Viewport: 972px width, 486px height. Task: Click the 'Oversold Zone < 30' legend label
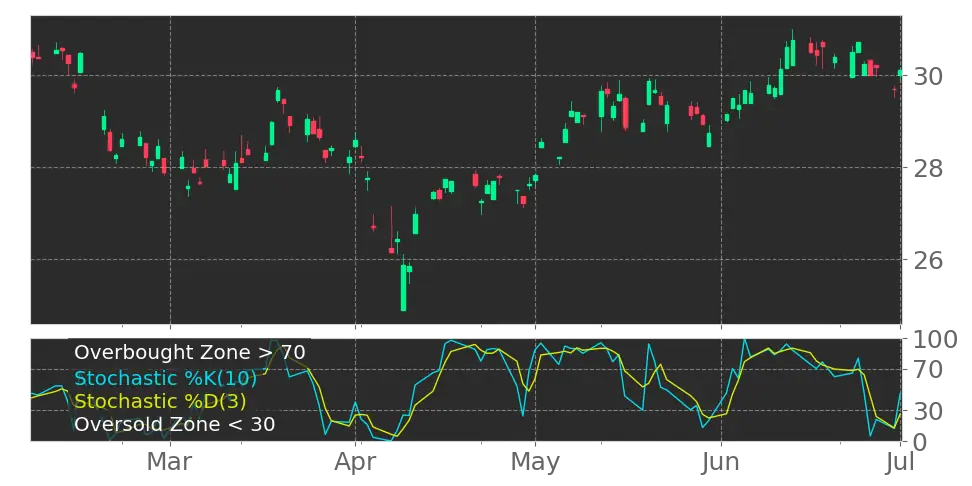point(175,425)
